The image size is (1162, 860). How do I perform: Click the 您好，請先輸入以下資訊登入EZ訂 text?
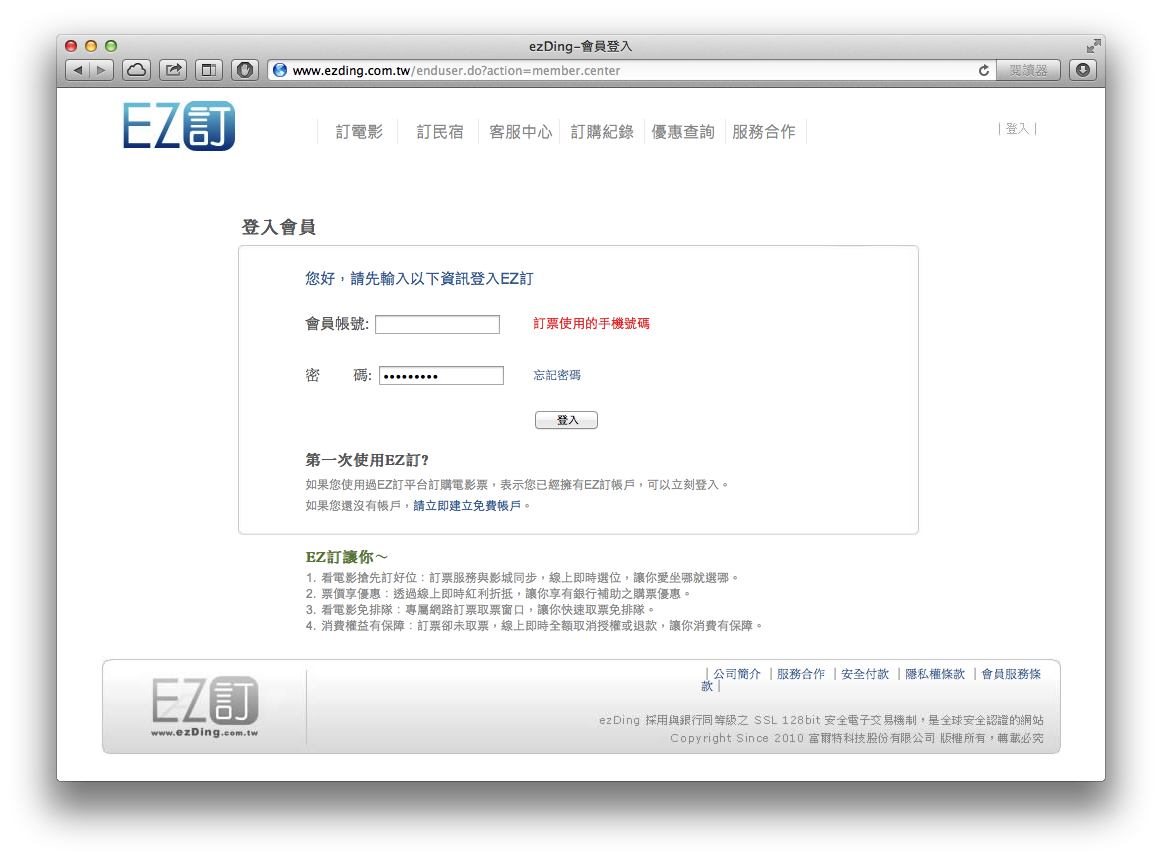coord(419,279)
